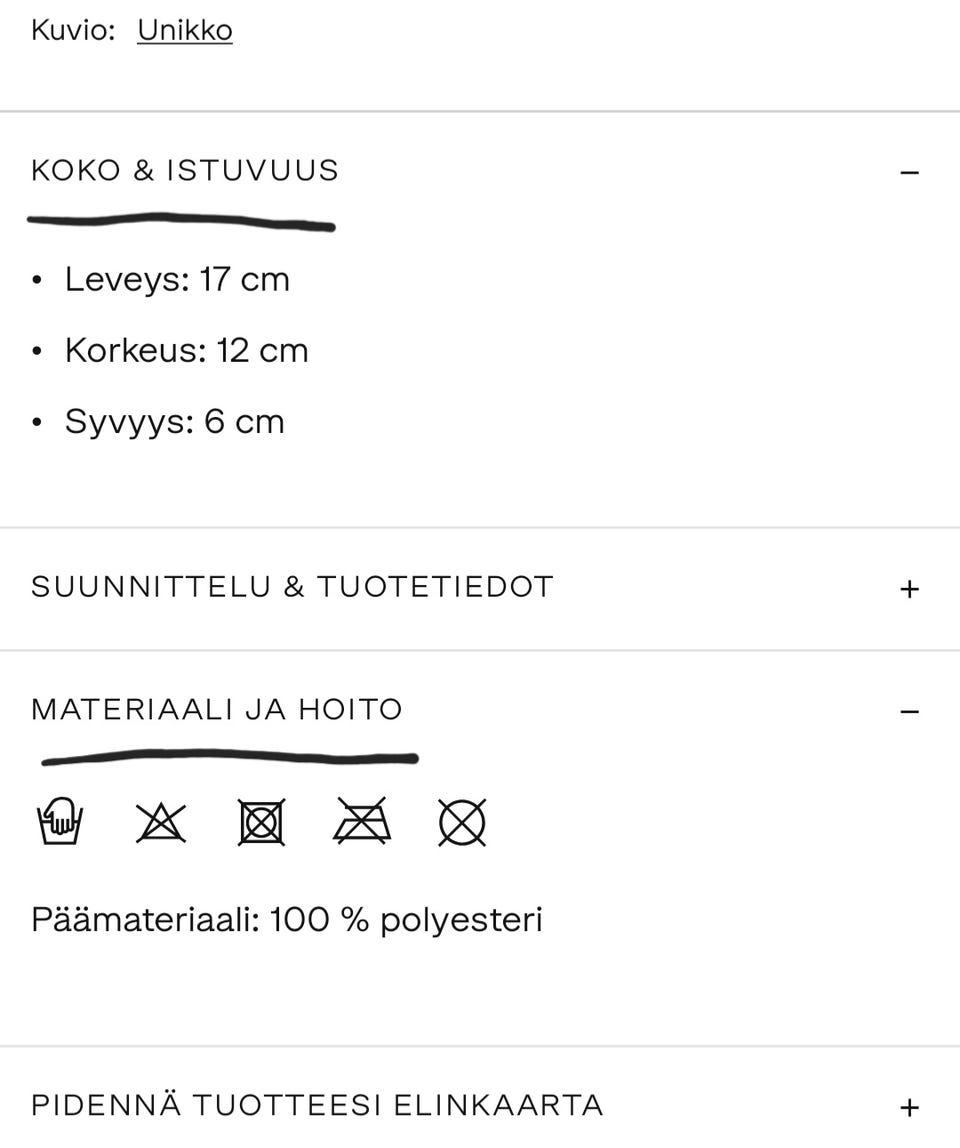The height and width of the screenshot is (1148, 960).
Task: Click the Leveys: 17 cm list item
Action: click(x=177, y=280)
